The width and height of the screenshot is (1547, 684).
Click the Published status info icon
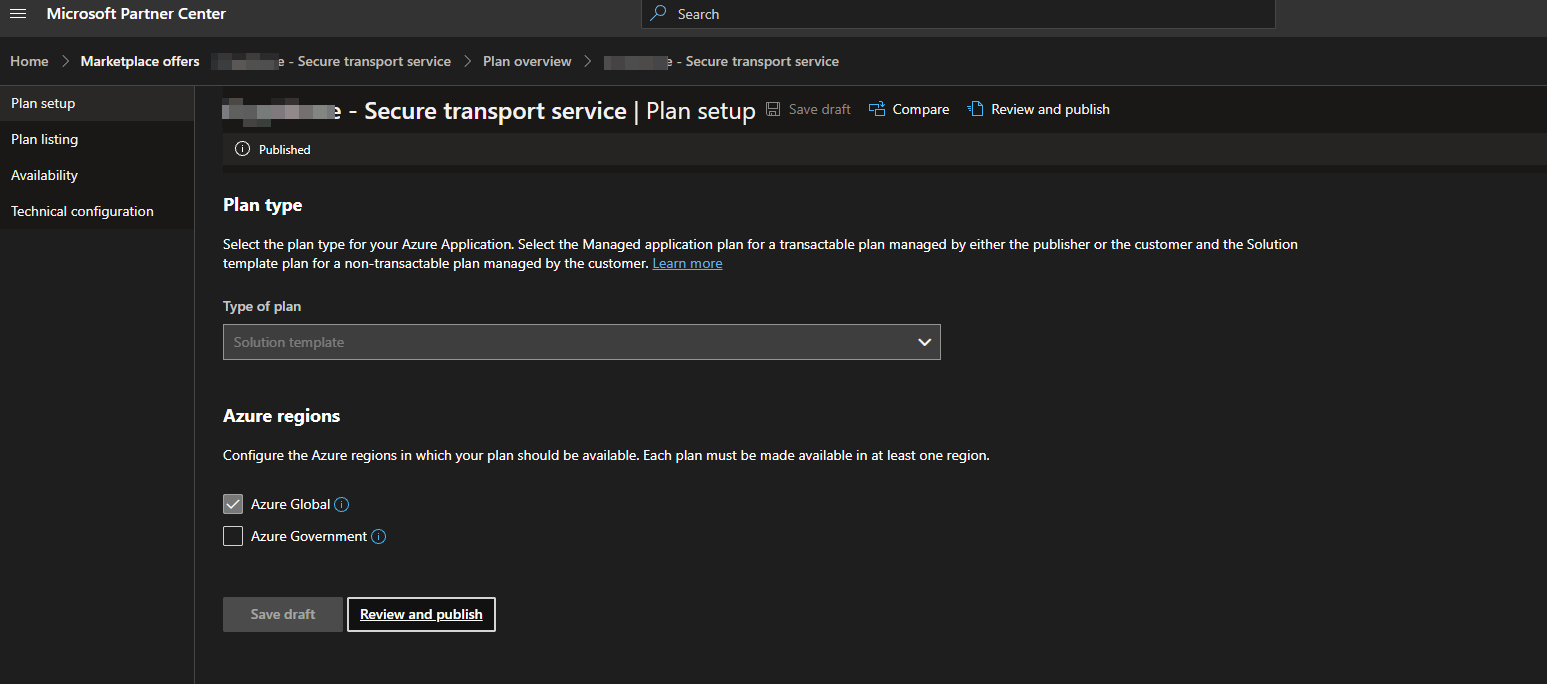[242, 149]
